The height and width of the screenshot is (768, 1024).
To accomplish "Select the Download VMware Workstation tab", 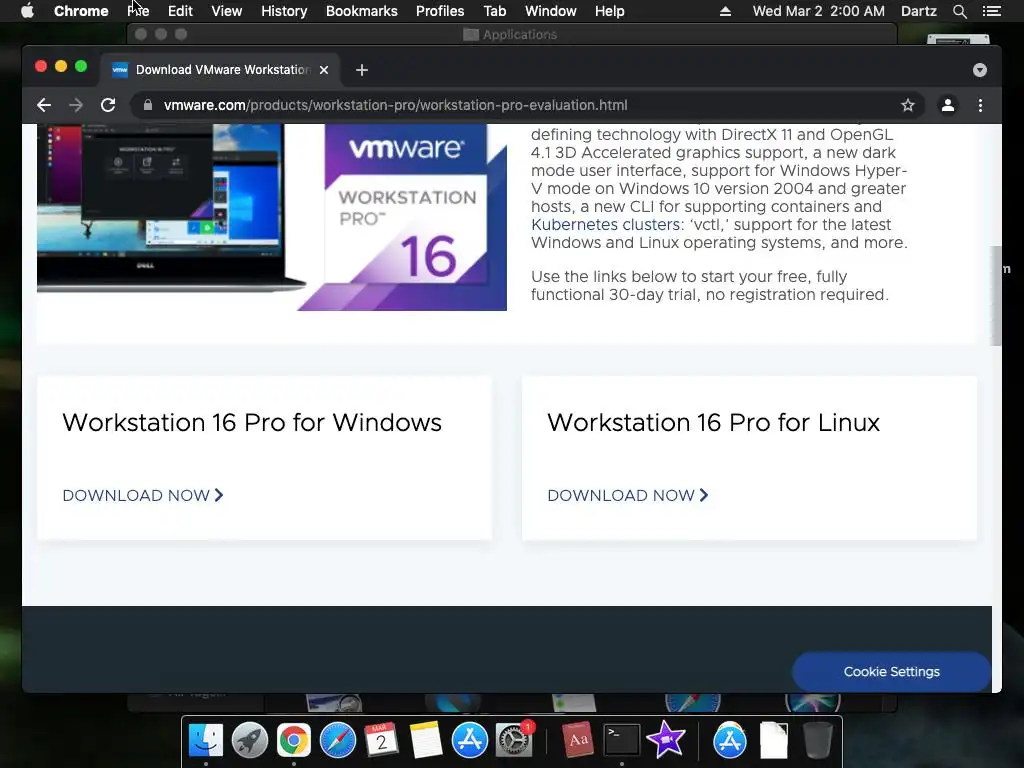I will (x=219, y=70).
